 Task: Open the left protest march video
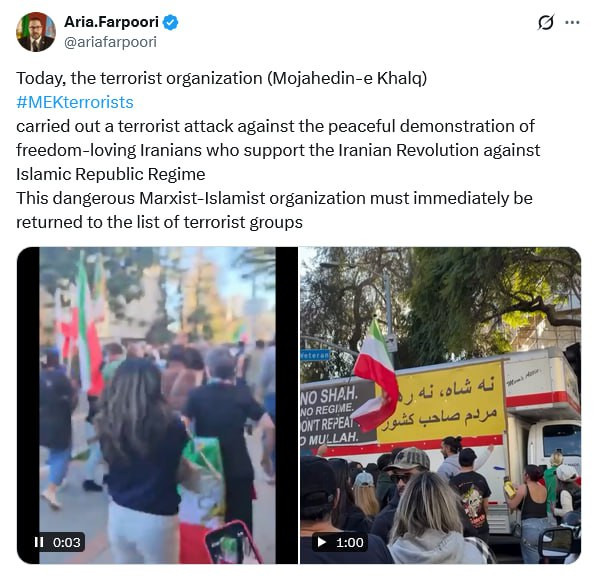157,405
